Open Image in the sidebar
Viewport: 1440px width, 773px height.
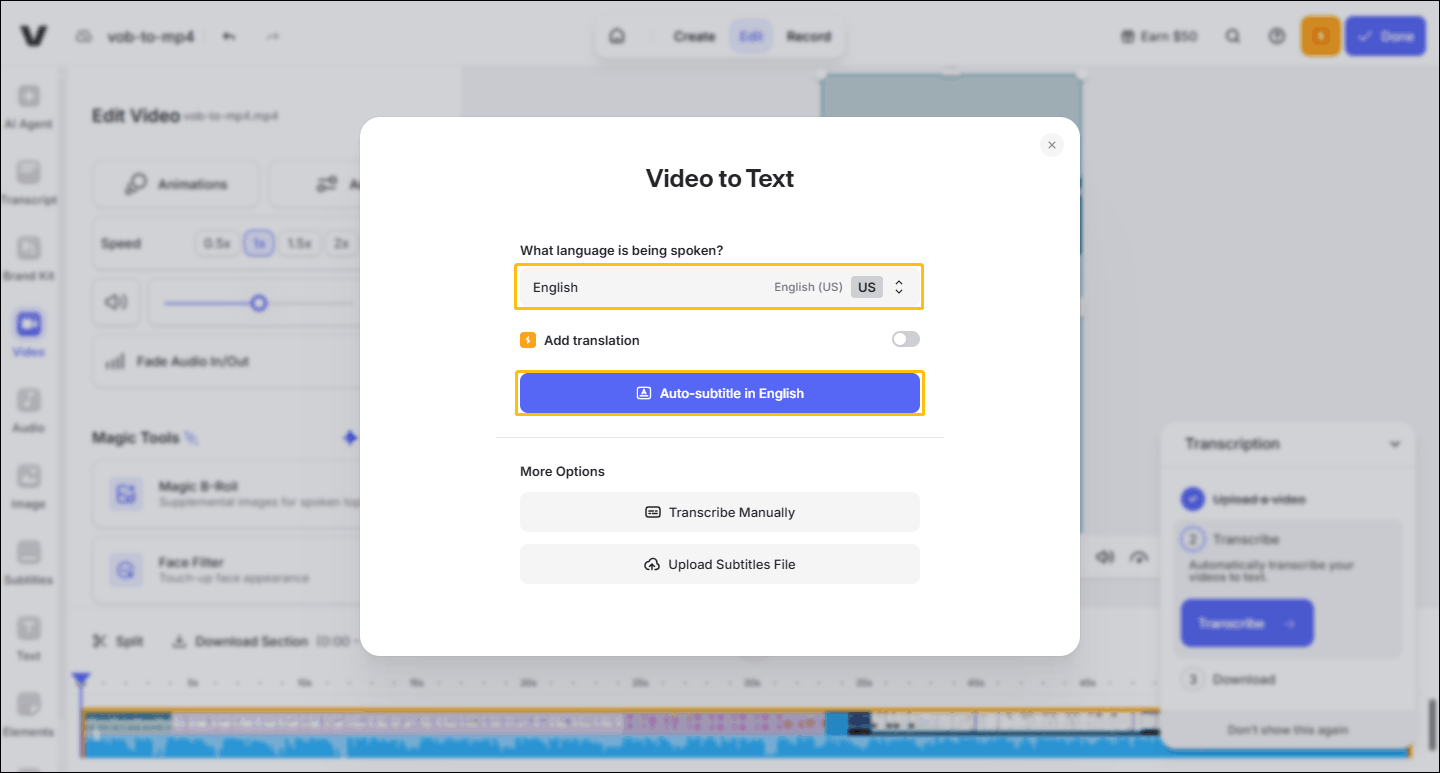29,487
